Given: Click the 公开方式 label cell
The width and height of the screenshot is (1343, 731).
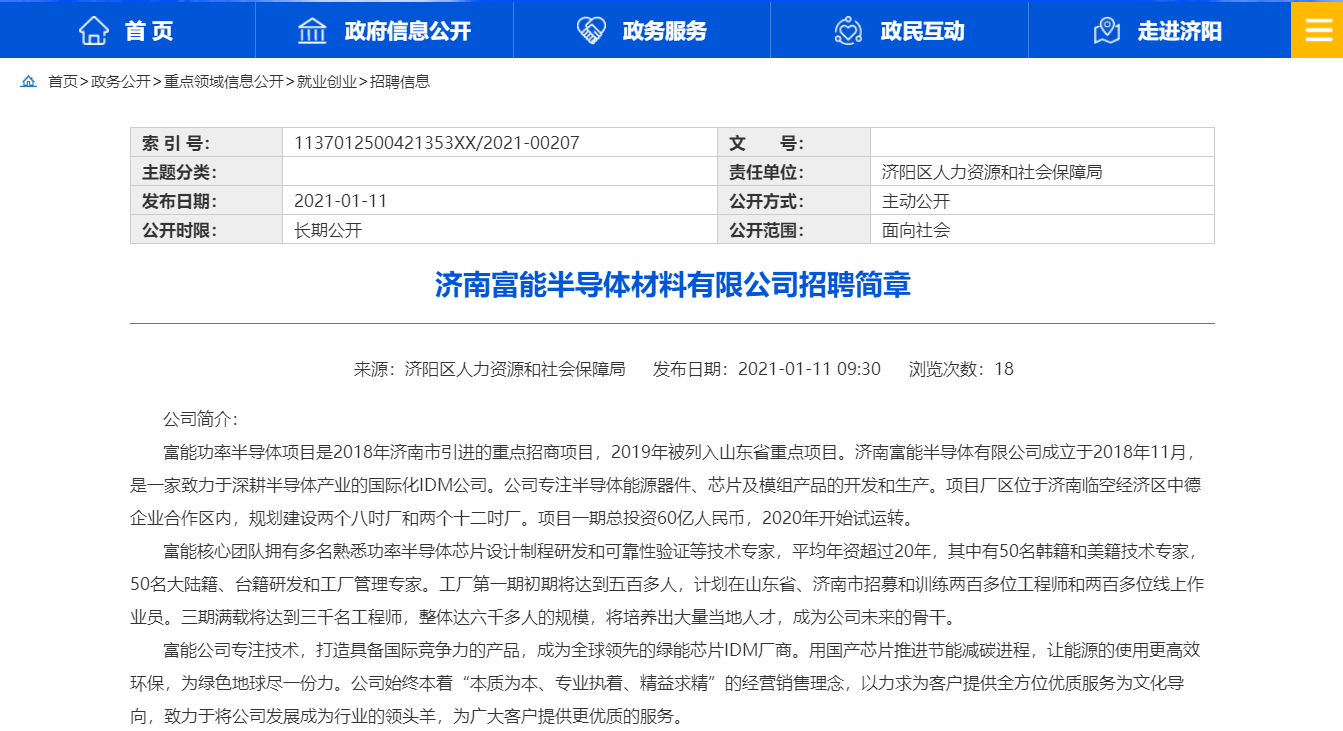Looking at the screenshot, I should pyautogui.click(x=794, y=201).
